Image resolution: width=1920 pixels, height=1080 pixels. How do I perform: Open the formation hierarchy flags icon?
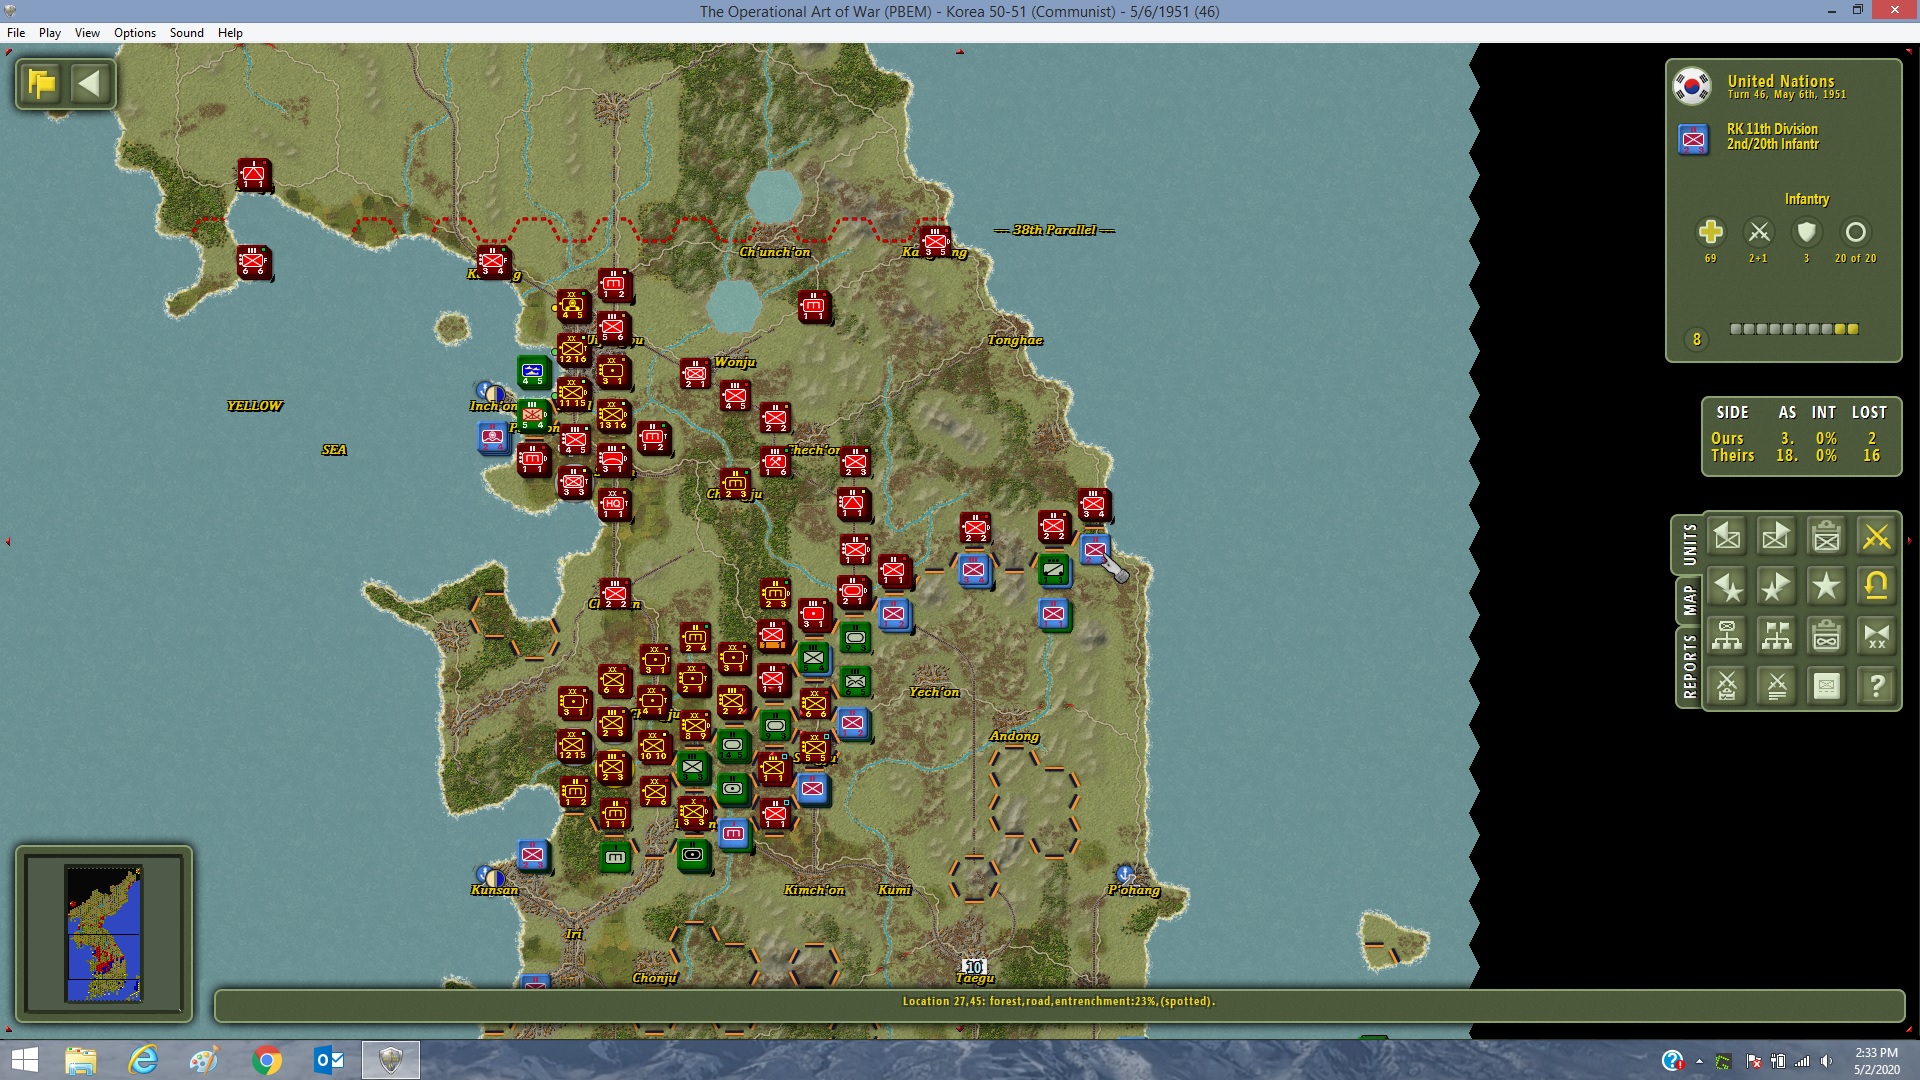tap(1776, 636)
